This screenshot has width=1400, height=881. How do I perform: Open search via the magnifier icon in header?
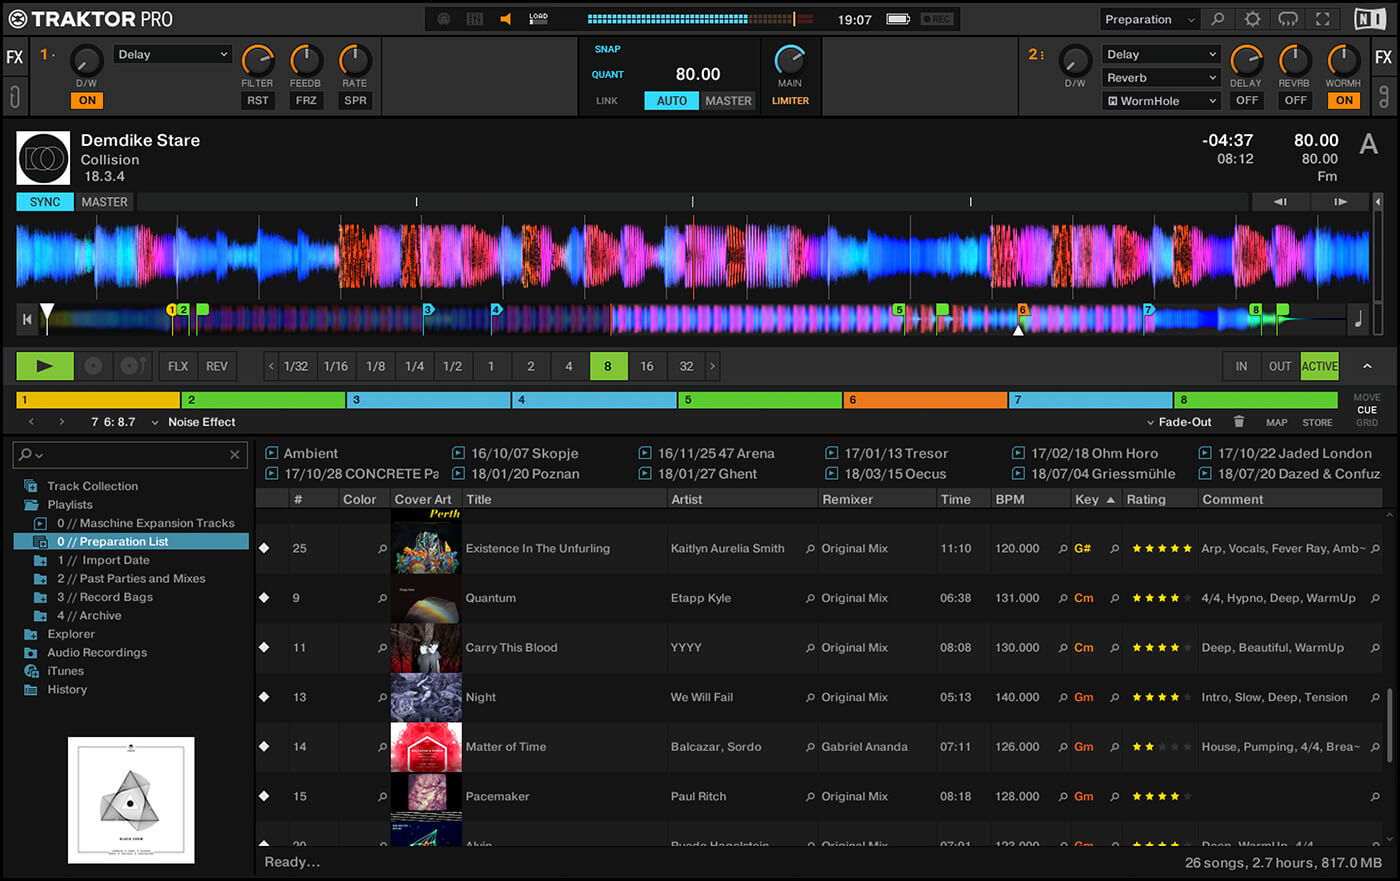(1217, 19)
